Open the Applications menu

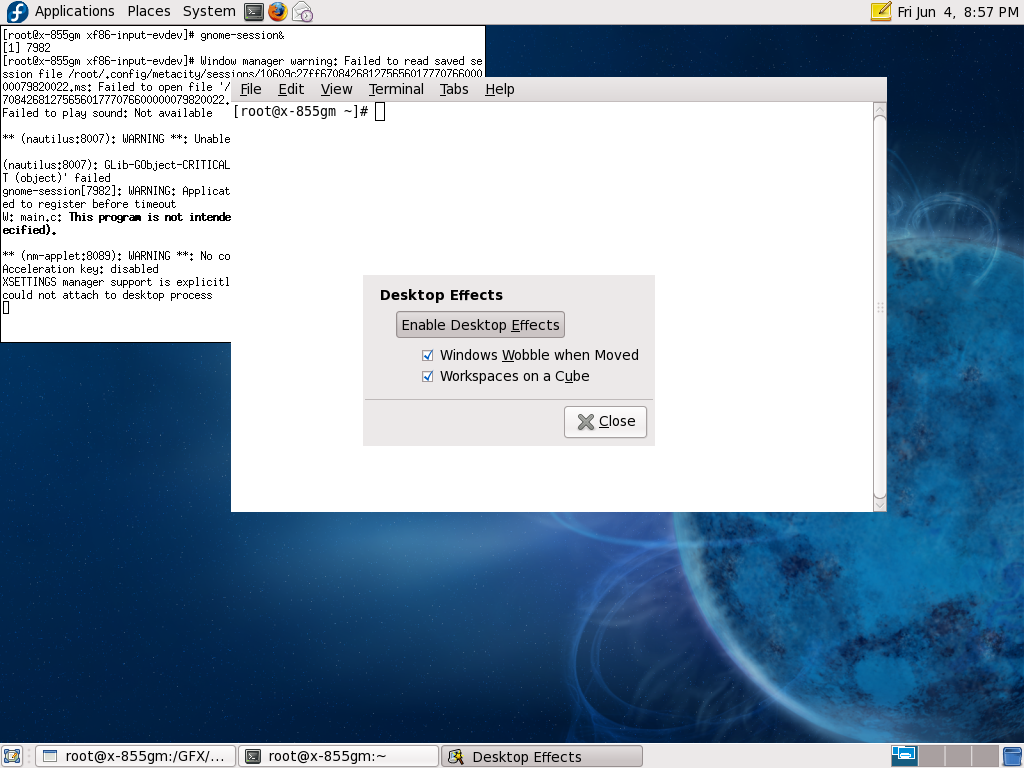(x=75, y=12)
